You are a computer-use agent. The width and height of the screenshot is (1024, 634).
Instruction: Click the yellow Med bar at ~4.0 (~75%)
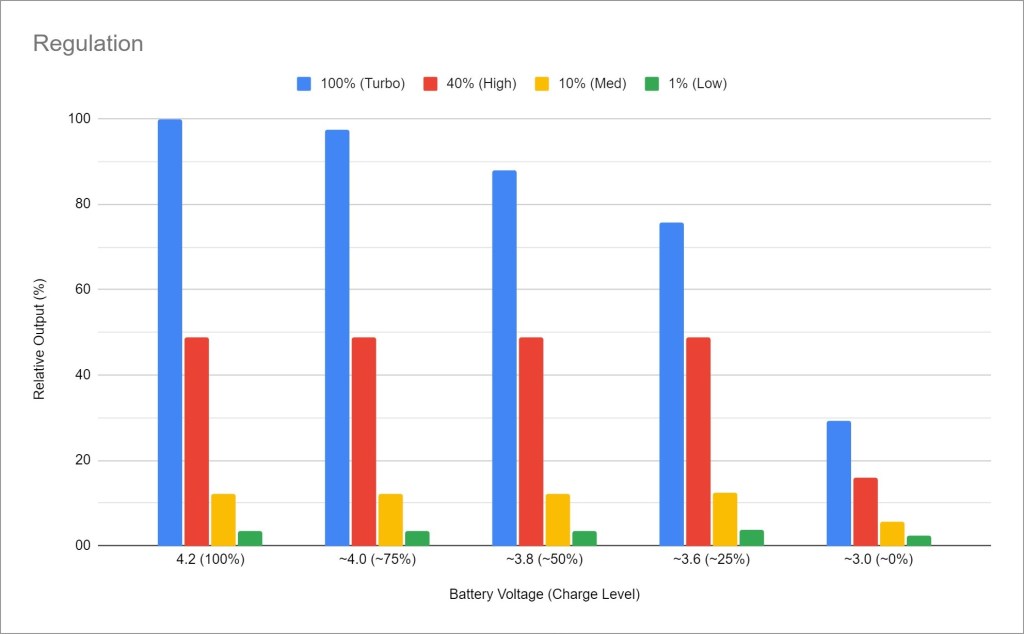(x=391, y=520)
